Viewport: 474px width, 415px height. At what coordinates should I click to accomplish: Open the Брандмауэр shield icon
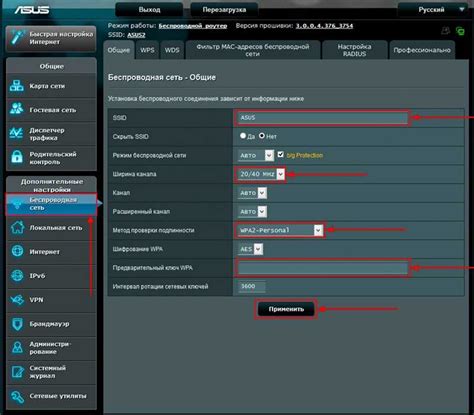pos(17,324)
